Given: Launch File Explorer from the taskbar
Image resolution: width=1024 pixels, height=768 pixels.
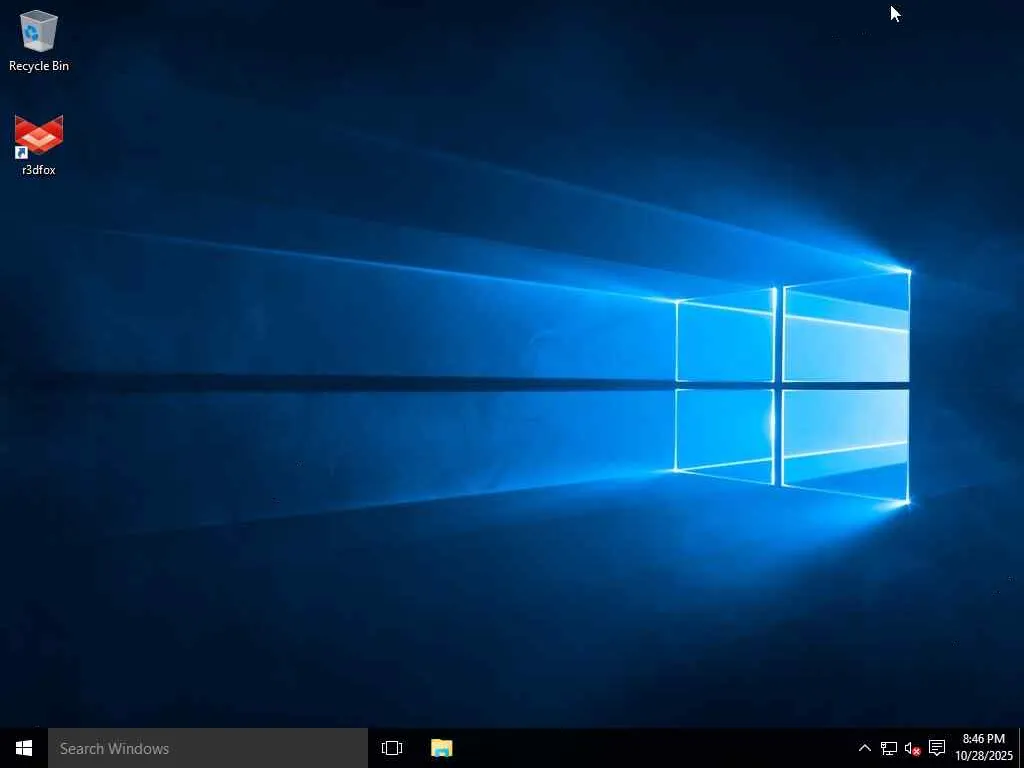Looking at the screenshot, I should 441,748.
